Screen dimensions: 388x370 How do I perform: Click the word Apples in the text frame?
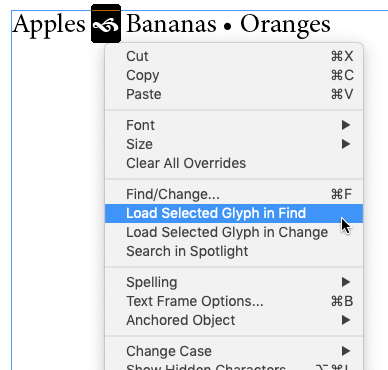tap(49, 26)
